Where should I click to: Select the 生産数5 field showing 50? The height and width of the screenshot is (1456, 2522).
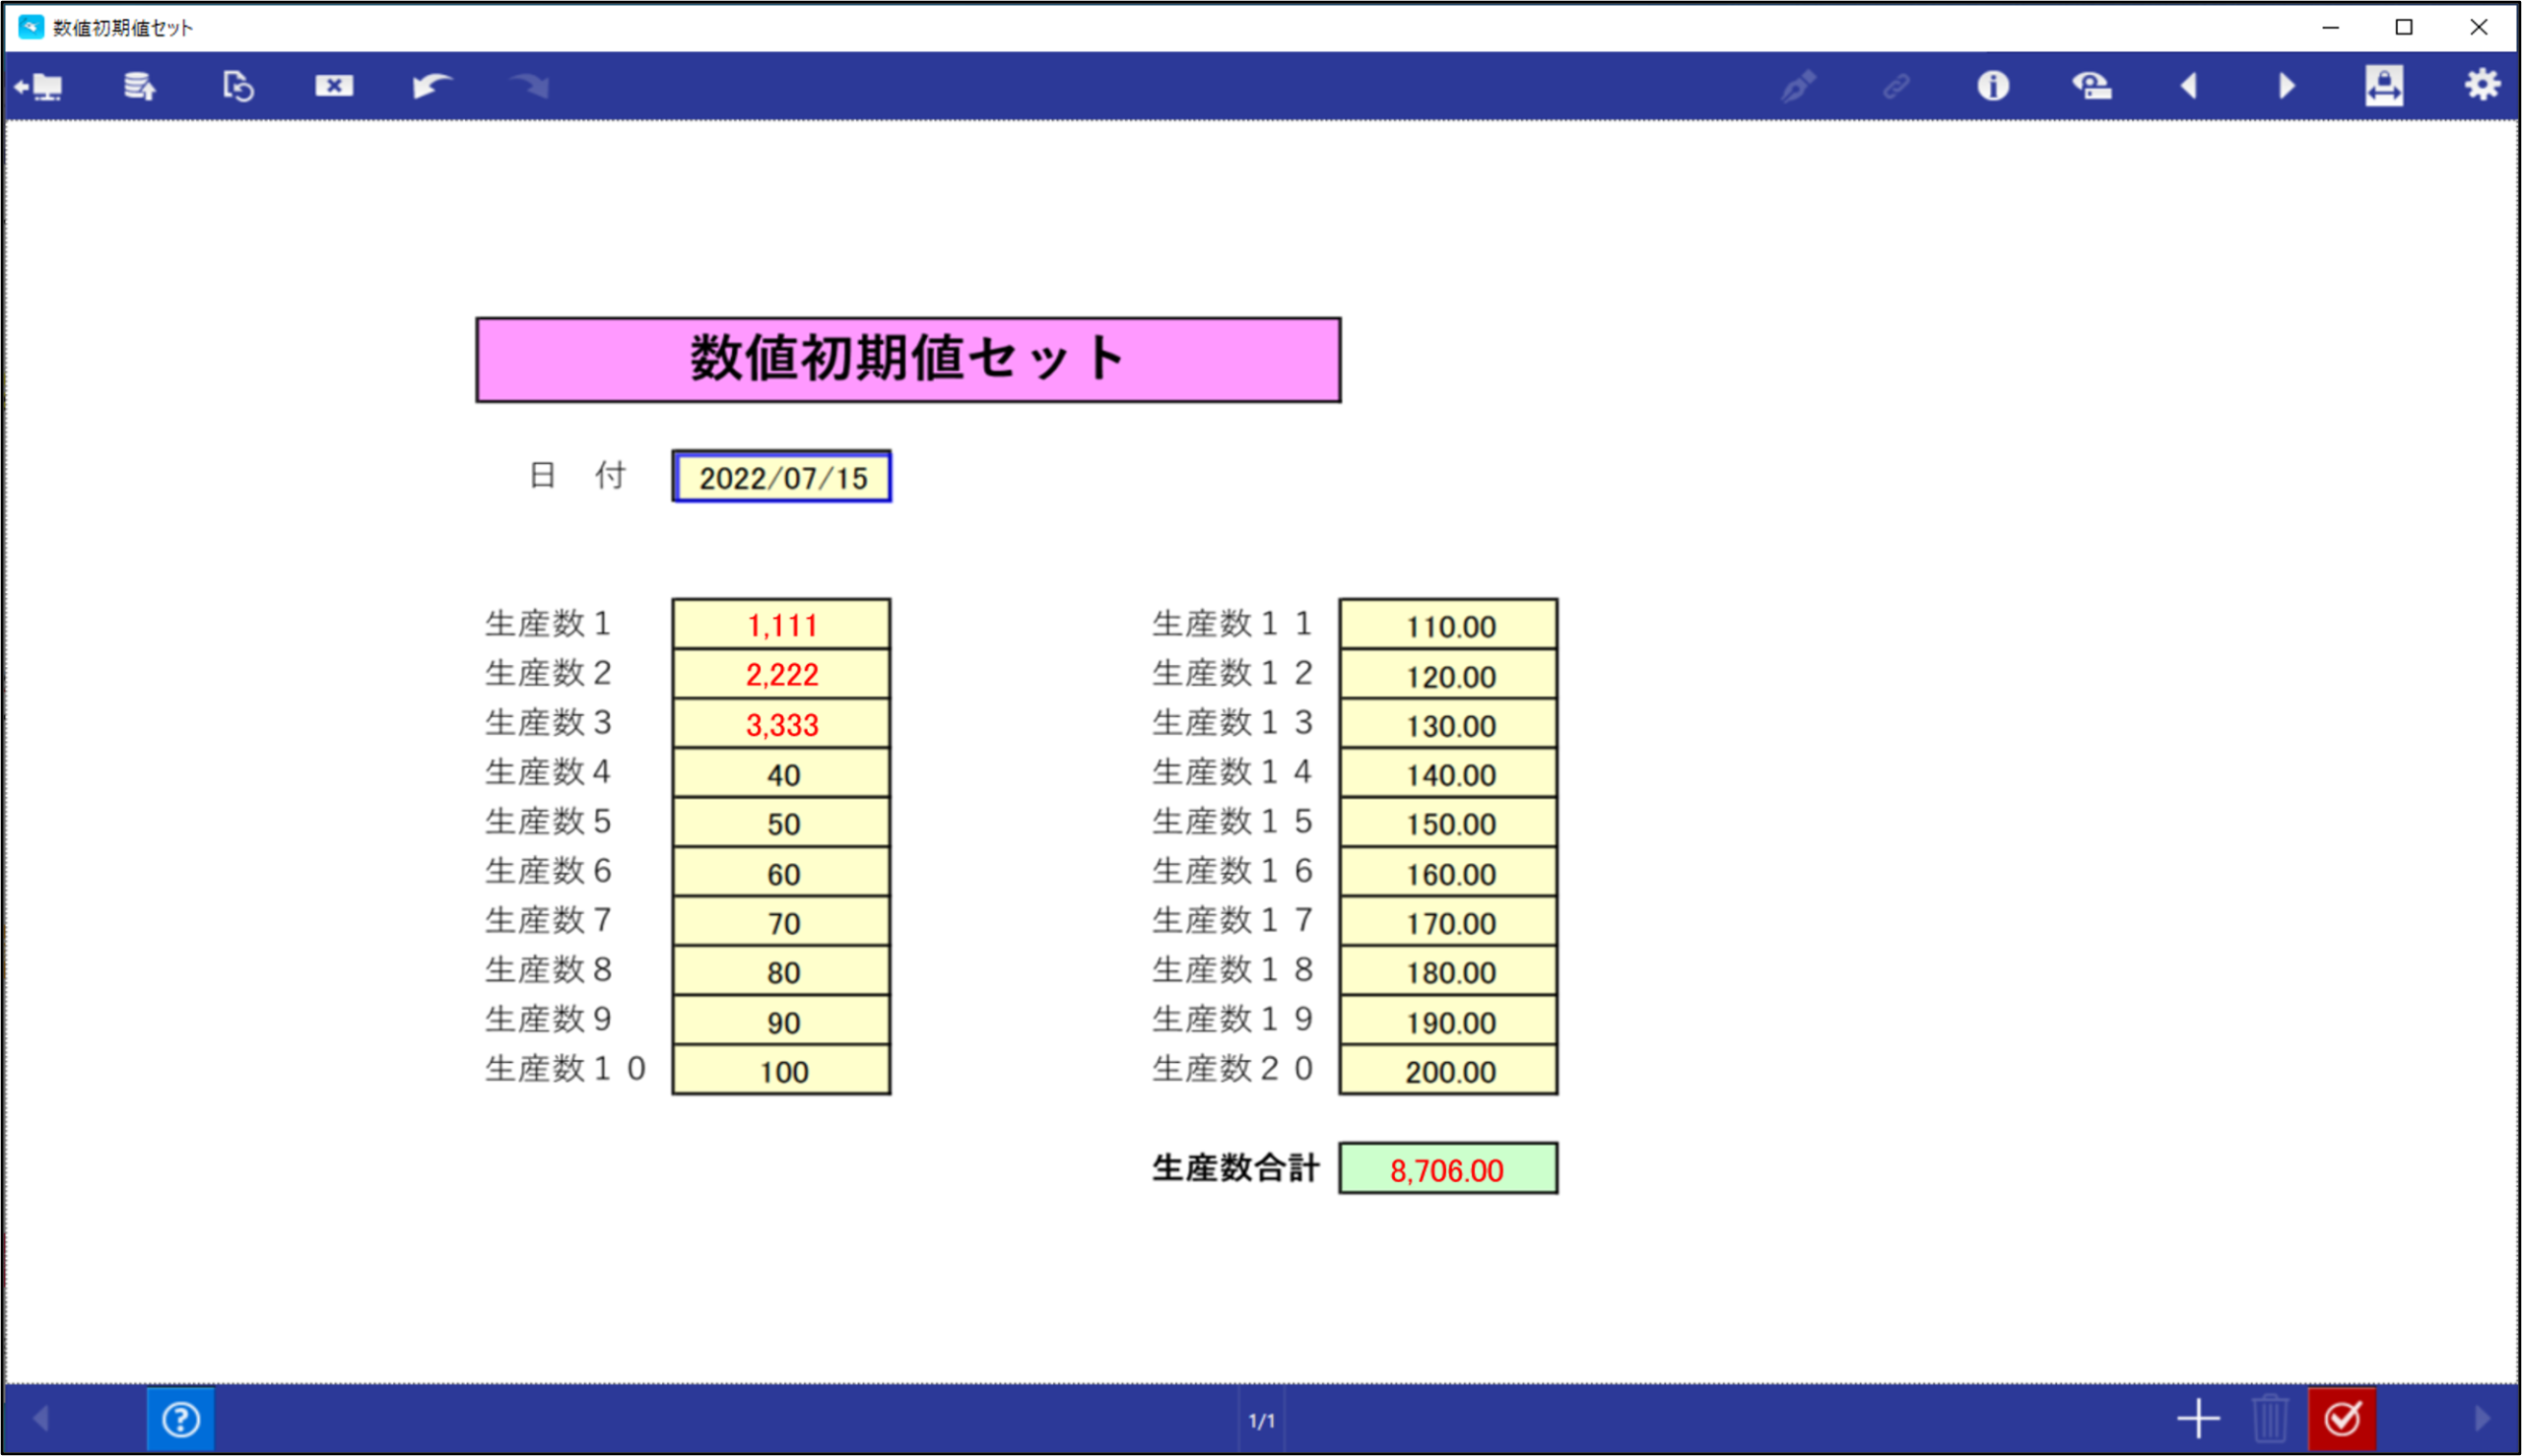tap(782, 823)
